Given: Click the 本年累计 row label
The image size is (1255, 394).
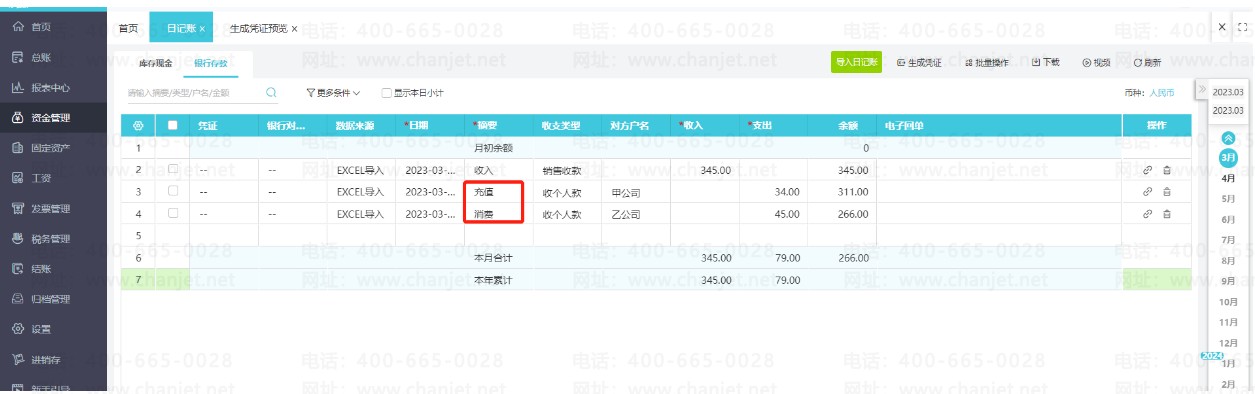Looking at the screenshot, I should click(493, 280).
